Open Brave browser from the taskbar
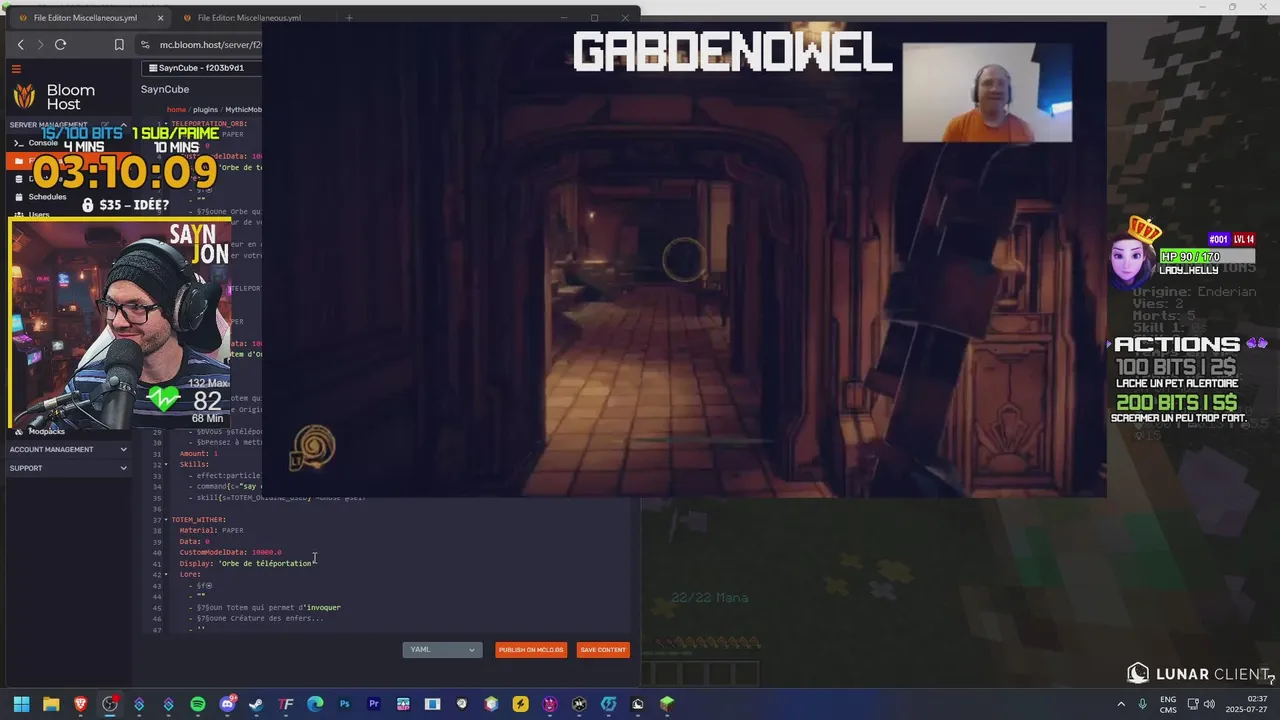 pyautogui.click(x=80, y=704)
